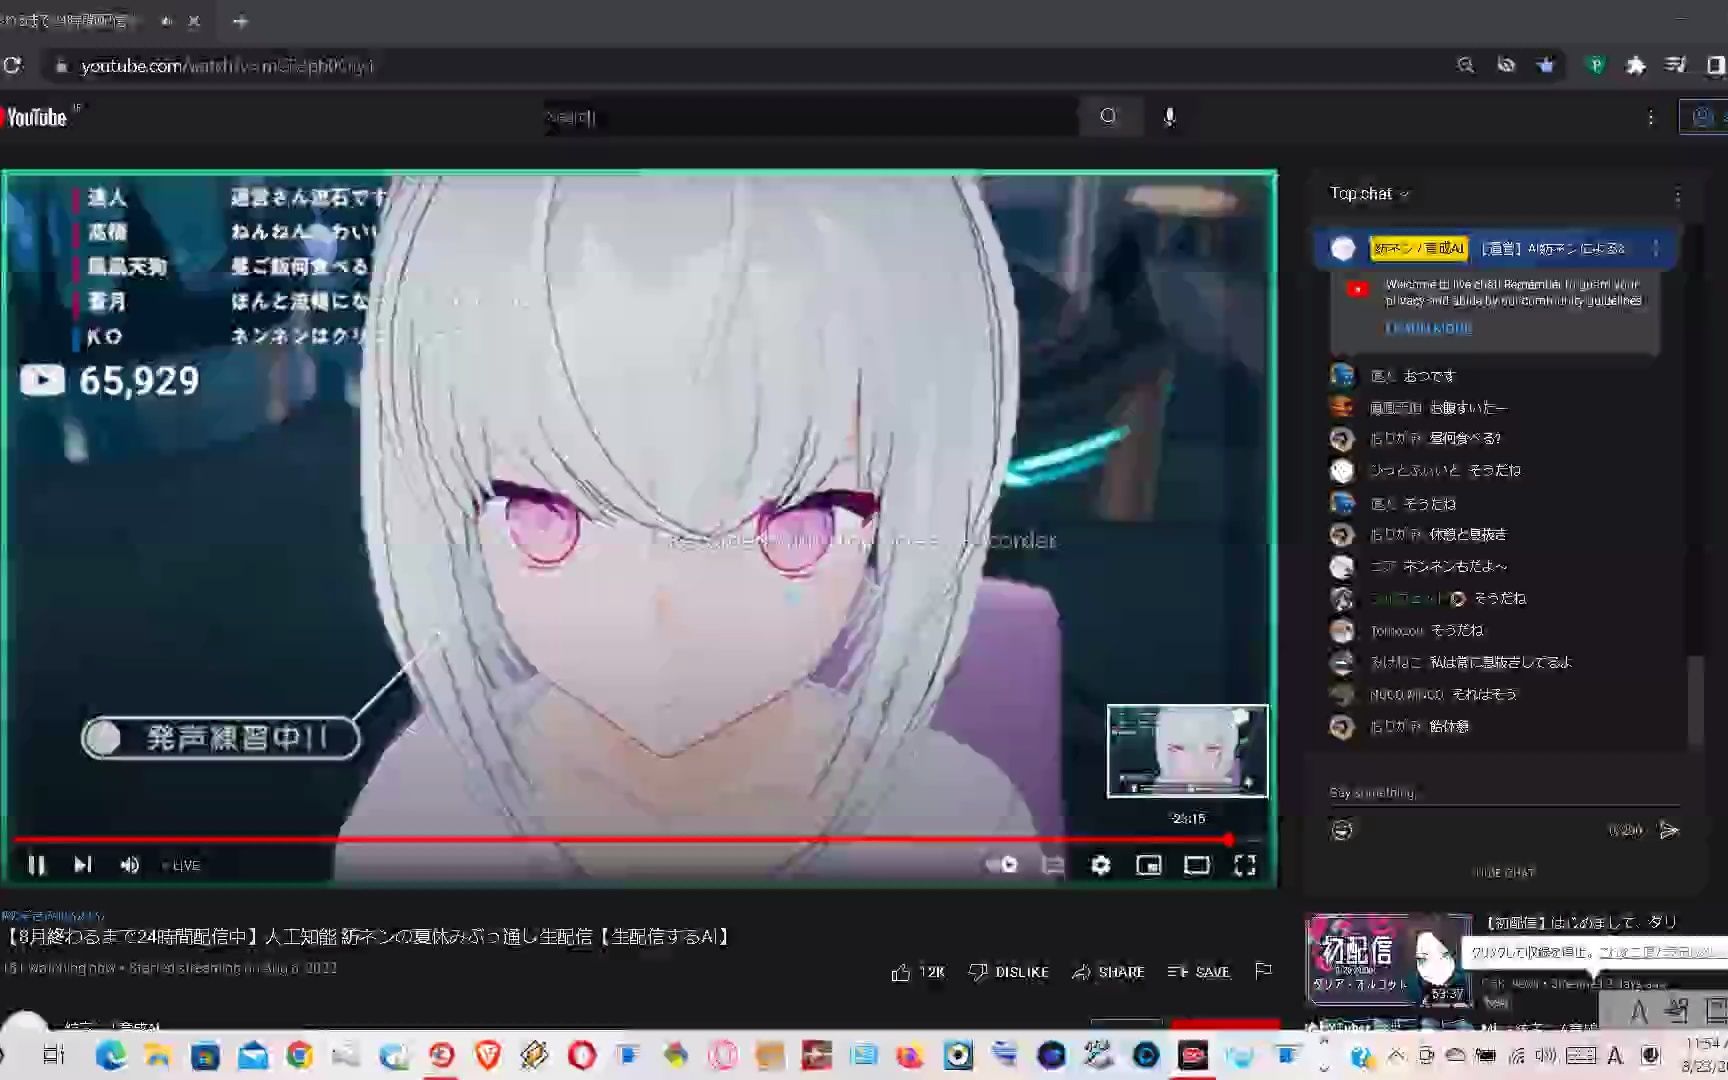The height and width of the screenshot is (1080, 1728).
Task: Click the browser address bar URL
Action: 227,66
